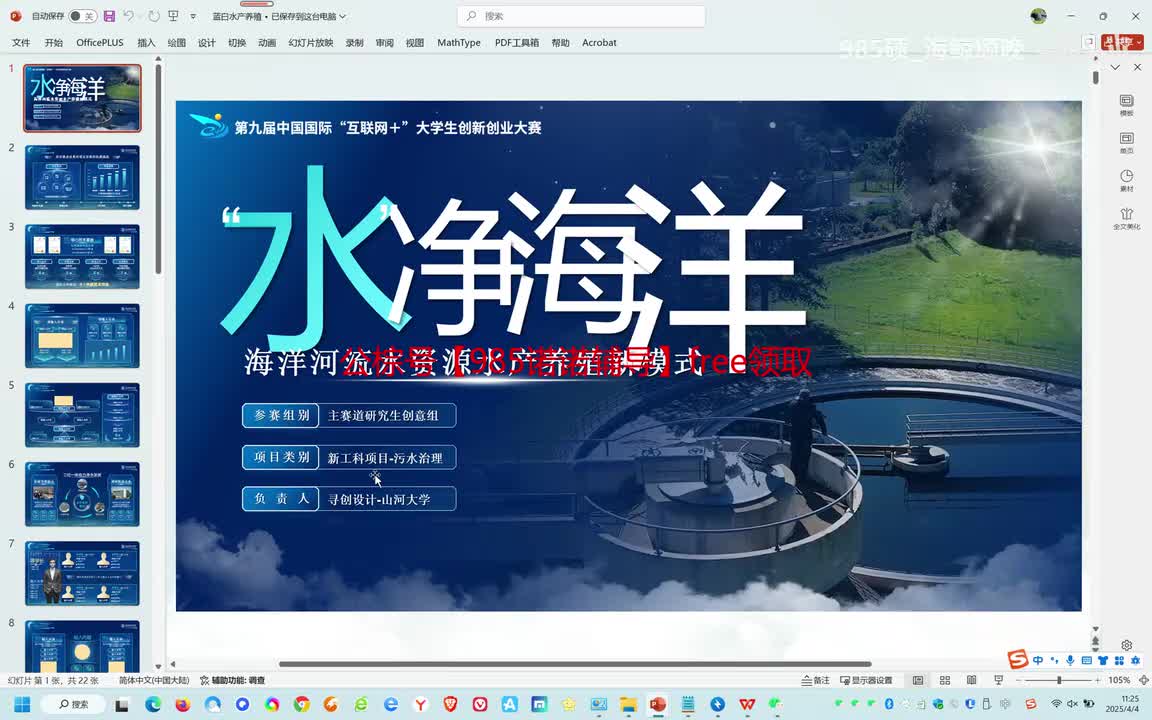Image resolution: width=1152 pixels, height=720 pixels.
Task: Open the 模板 templates side panel icon
Action: [x=1126, y=105]
